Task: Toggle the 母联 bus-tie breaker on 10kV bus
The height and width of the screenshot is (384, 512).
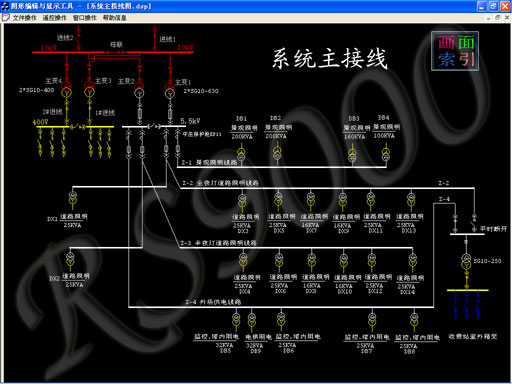Action: tap(116, 52)
